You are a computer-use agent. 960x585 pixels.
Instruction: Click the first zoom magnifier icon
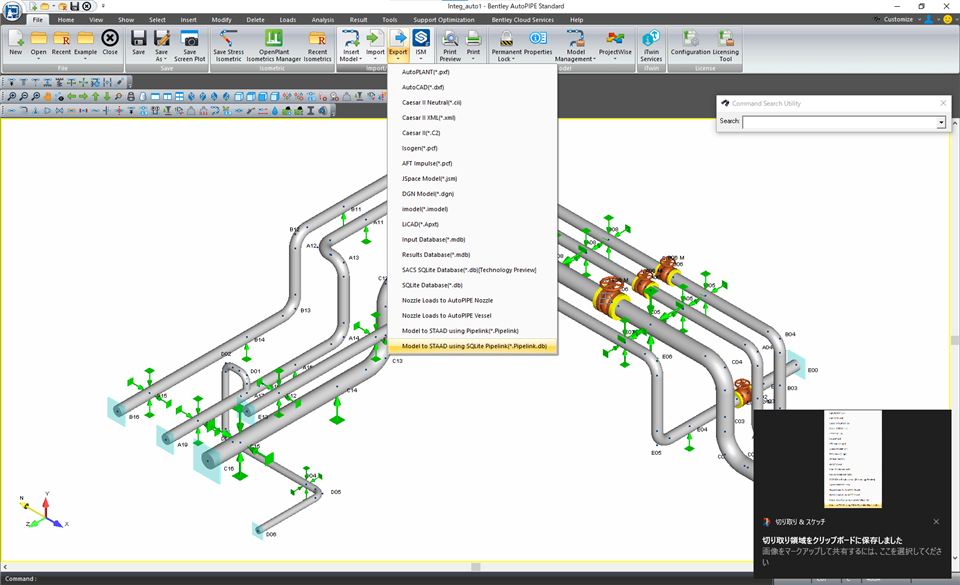pos(12,97)
